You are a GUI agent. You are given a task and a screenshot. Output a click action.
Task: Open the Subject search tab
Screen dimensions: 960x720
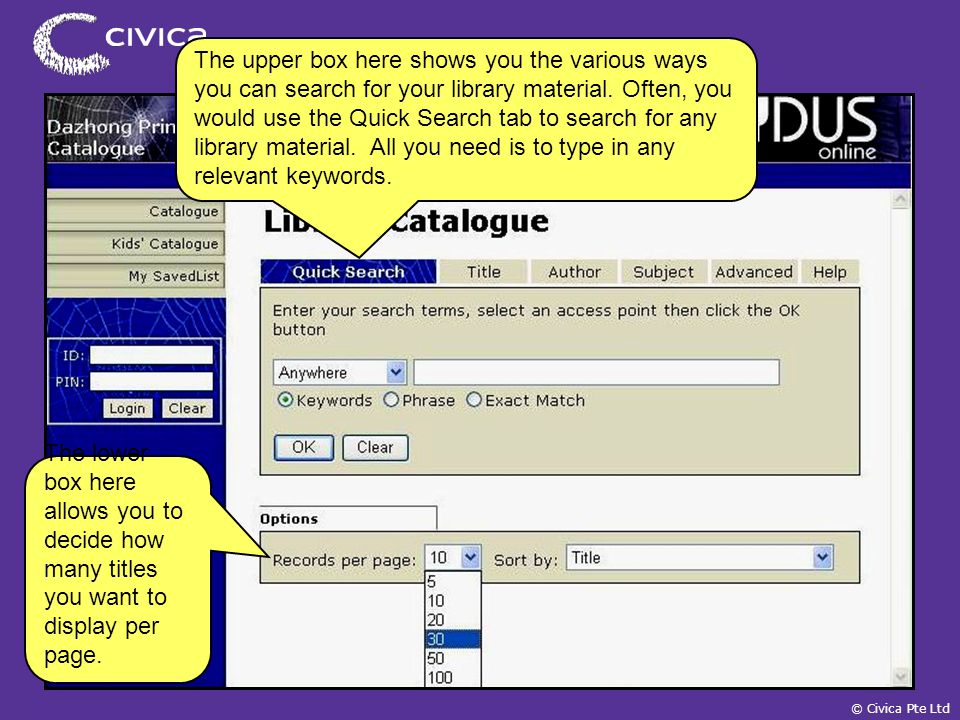click(664, 272)
